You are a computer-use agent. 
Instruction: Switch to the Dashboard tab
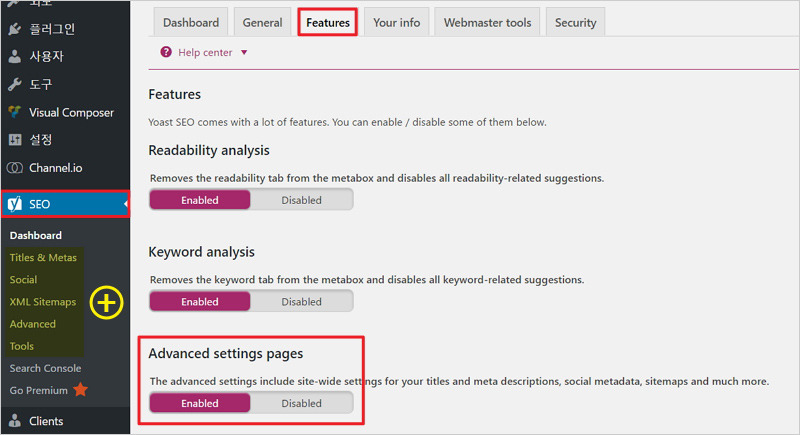click(191, 22)
